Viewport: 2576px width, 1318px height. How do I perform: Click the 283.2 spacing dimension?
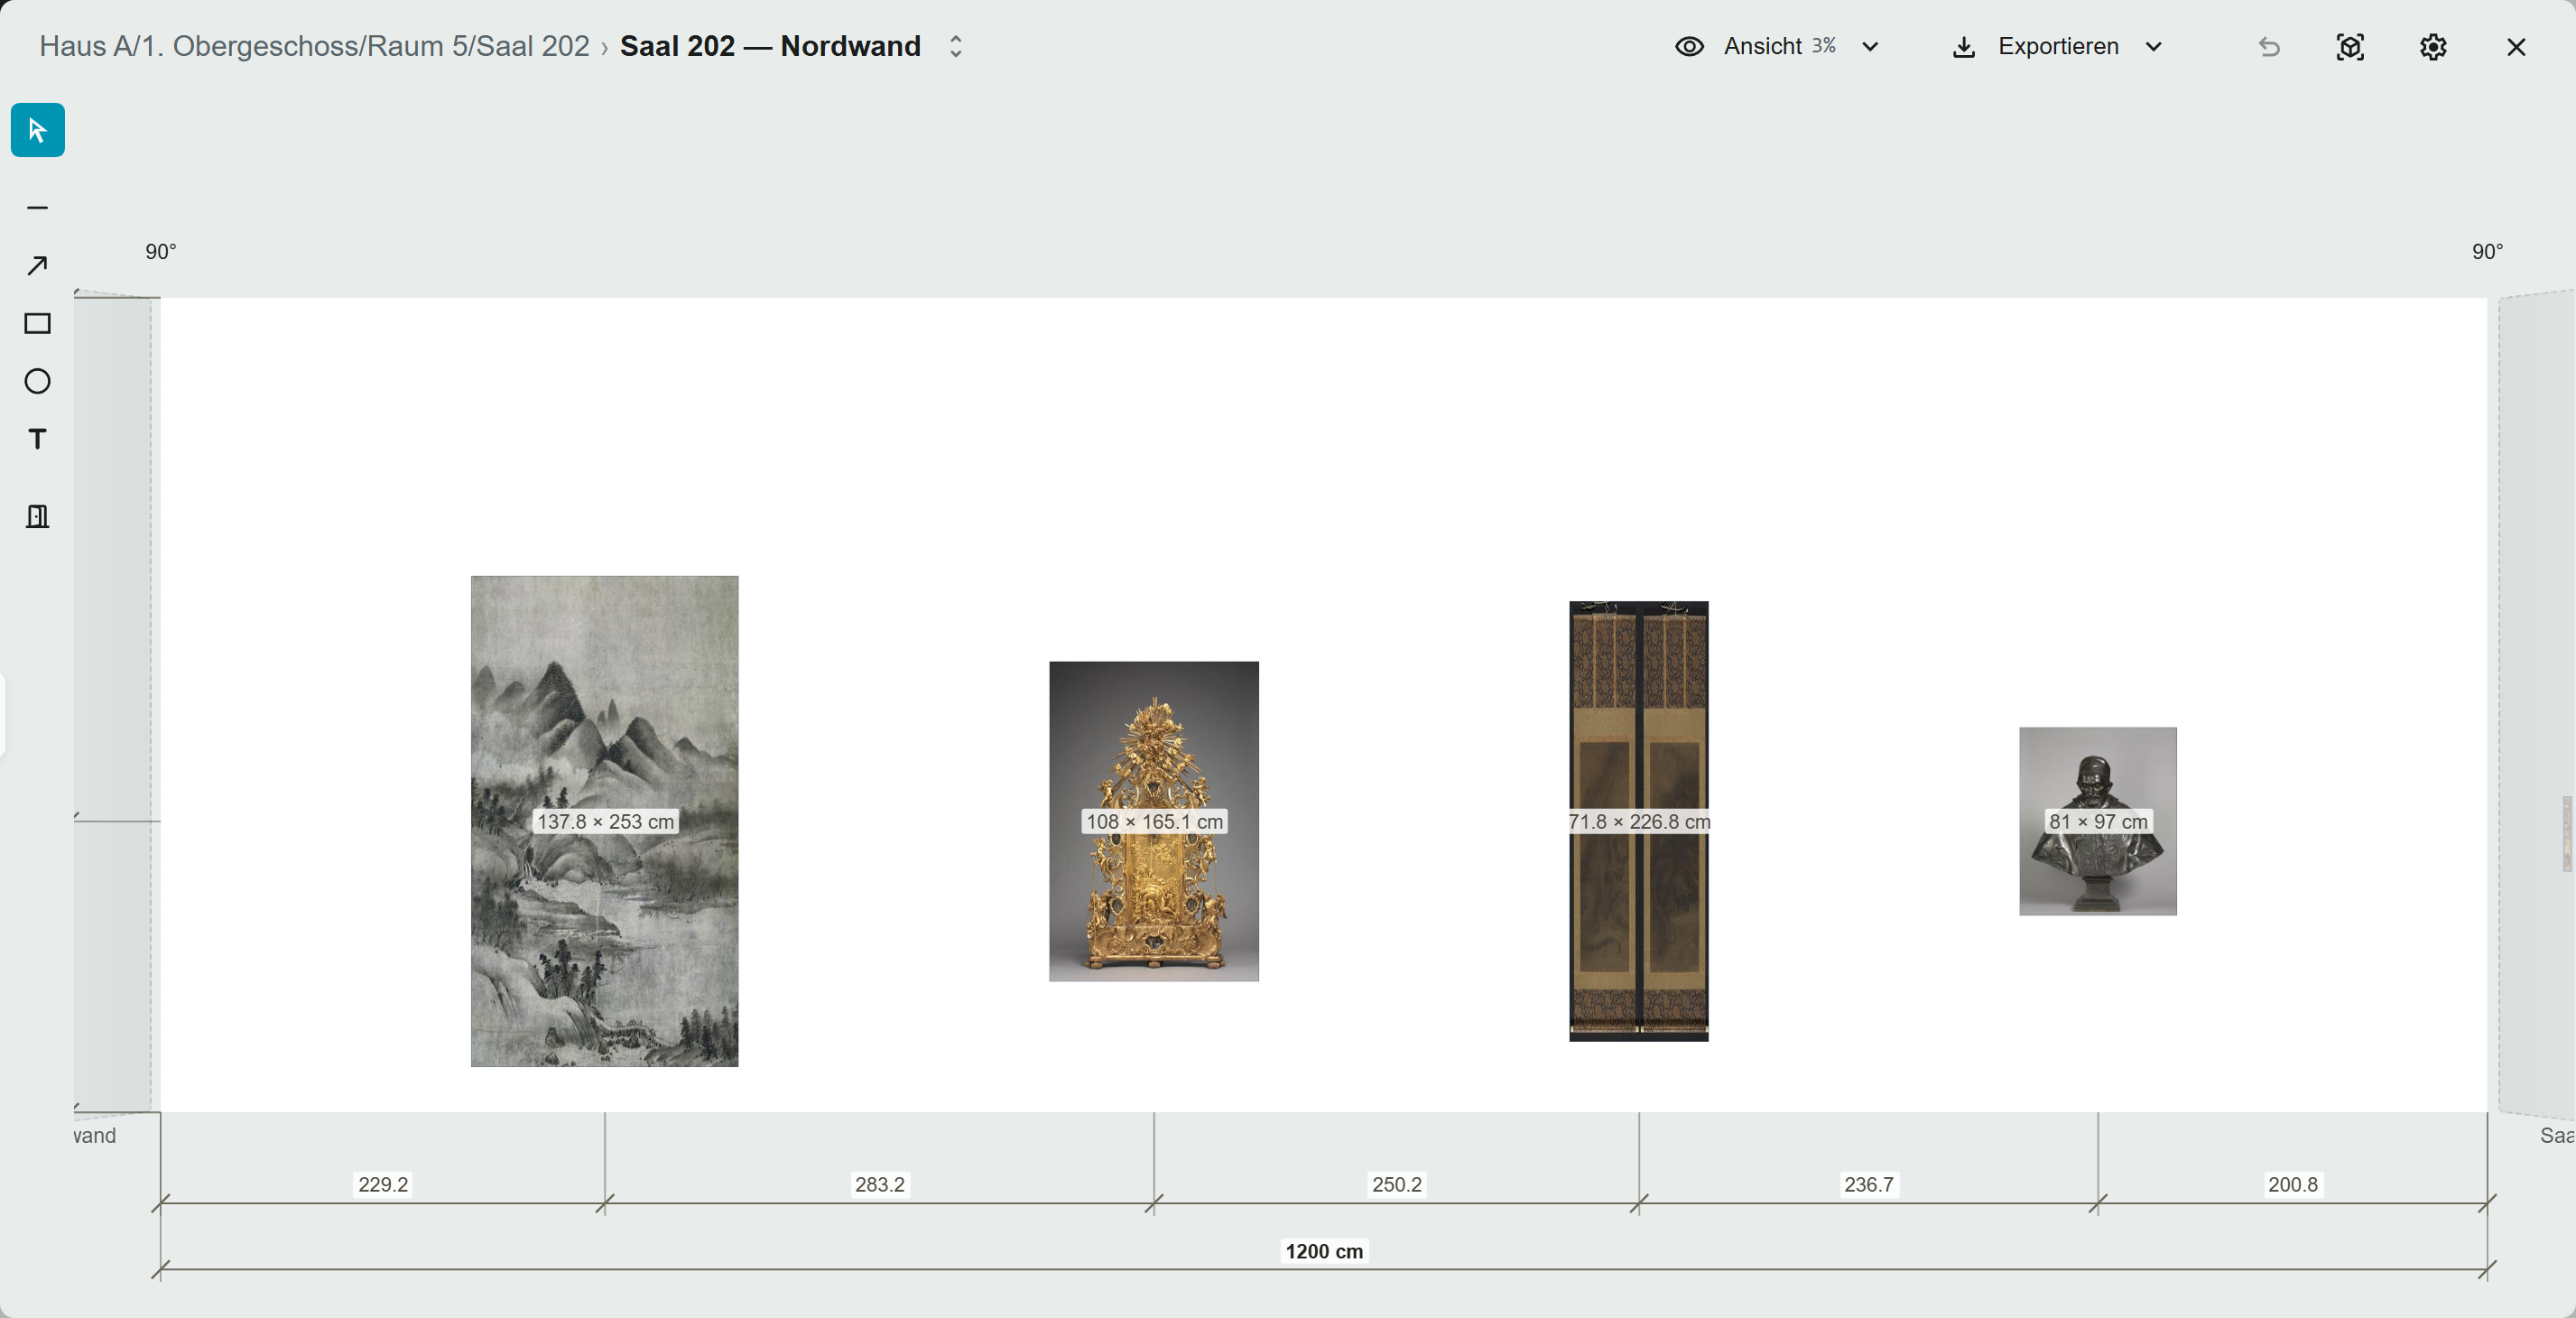[880, 1184]
